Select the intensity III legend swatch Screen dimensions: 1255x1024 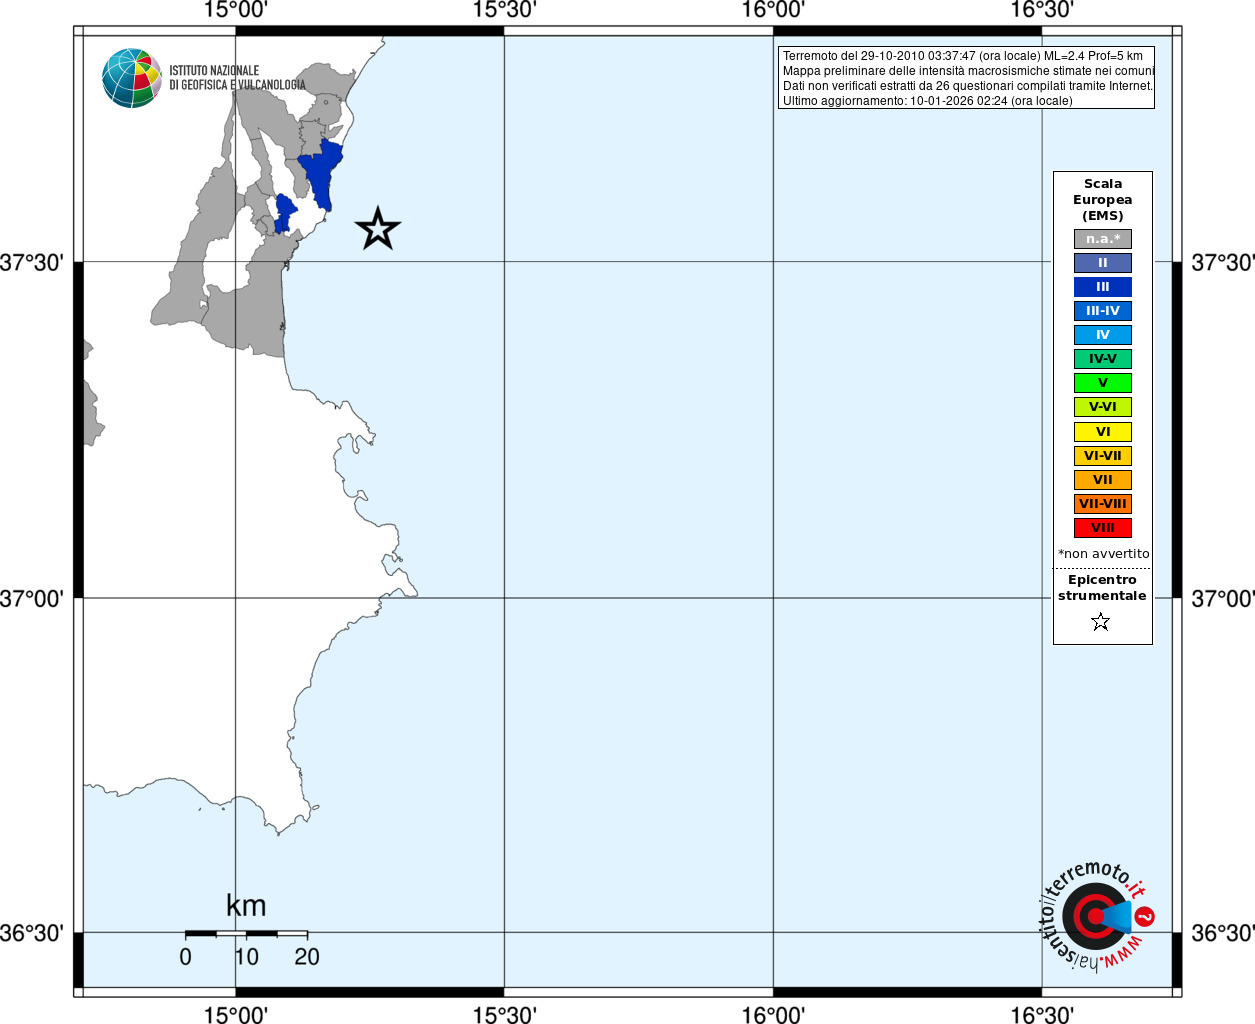point(1103,287)
